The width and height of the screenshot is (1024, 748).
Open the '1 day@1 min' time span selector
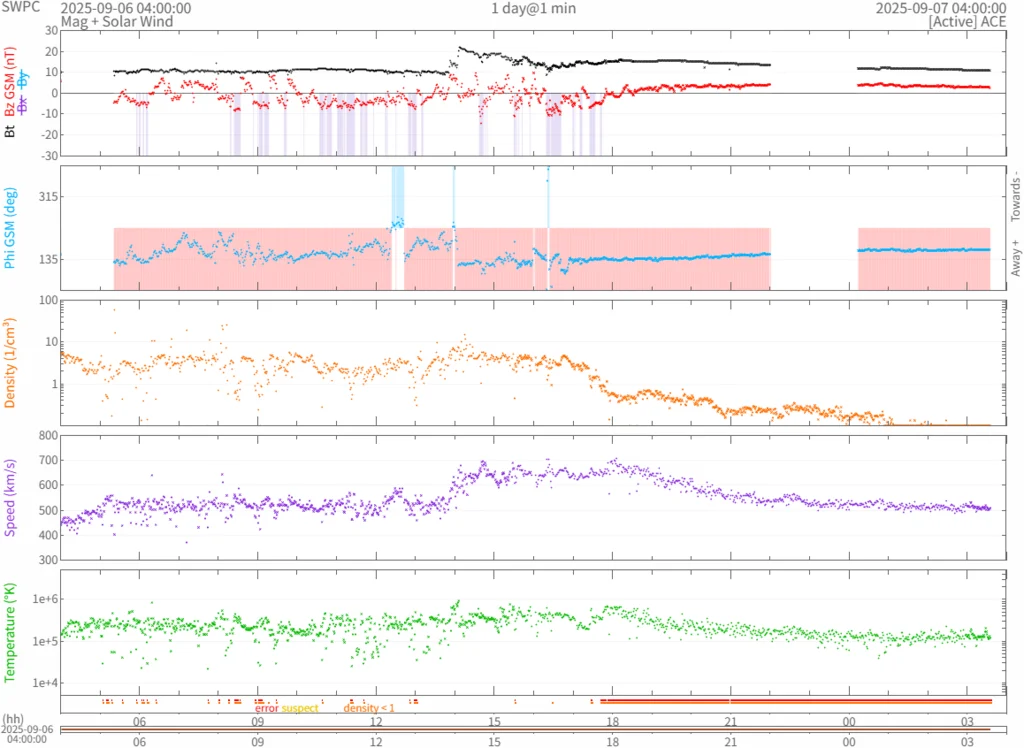(533, 8)
